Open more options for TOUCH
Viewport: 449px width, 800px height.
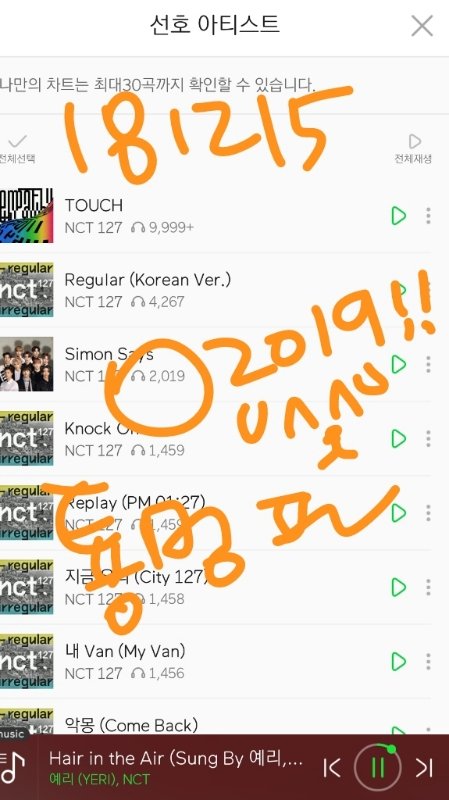click(x=428, y=216)
